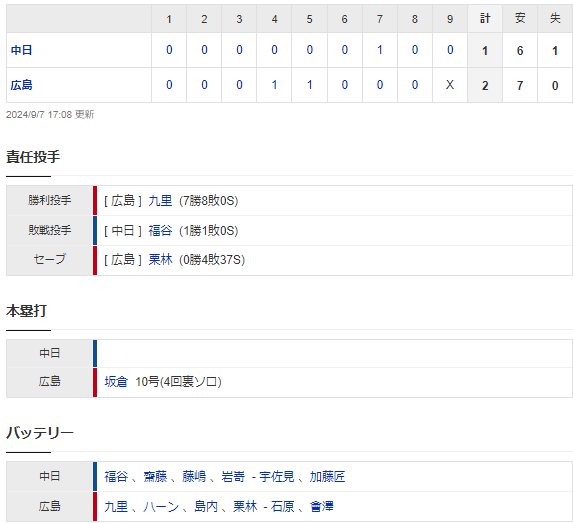
Task: Open 中日 catcher 宇佐見 link
Action: click(x=277, y=477)
